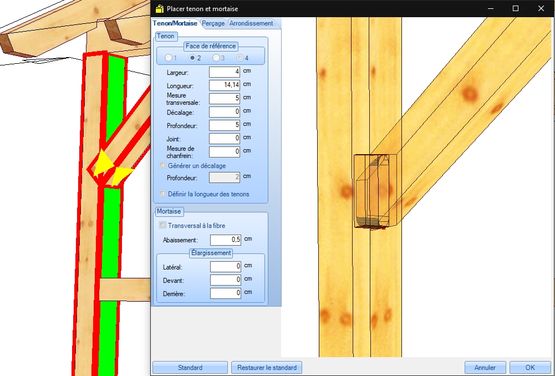Click the tenon joint in the 3D preview
555x376 pixels.
tap(375, 191)
